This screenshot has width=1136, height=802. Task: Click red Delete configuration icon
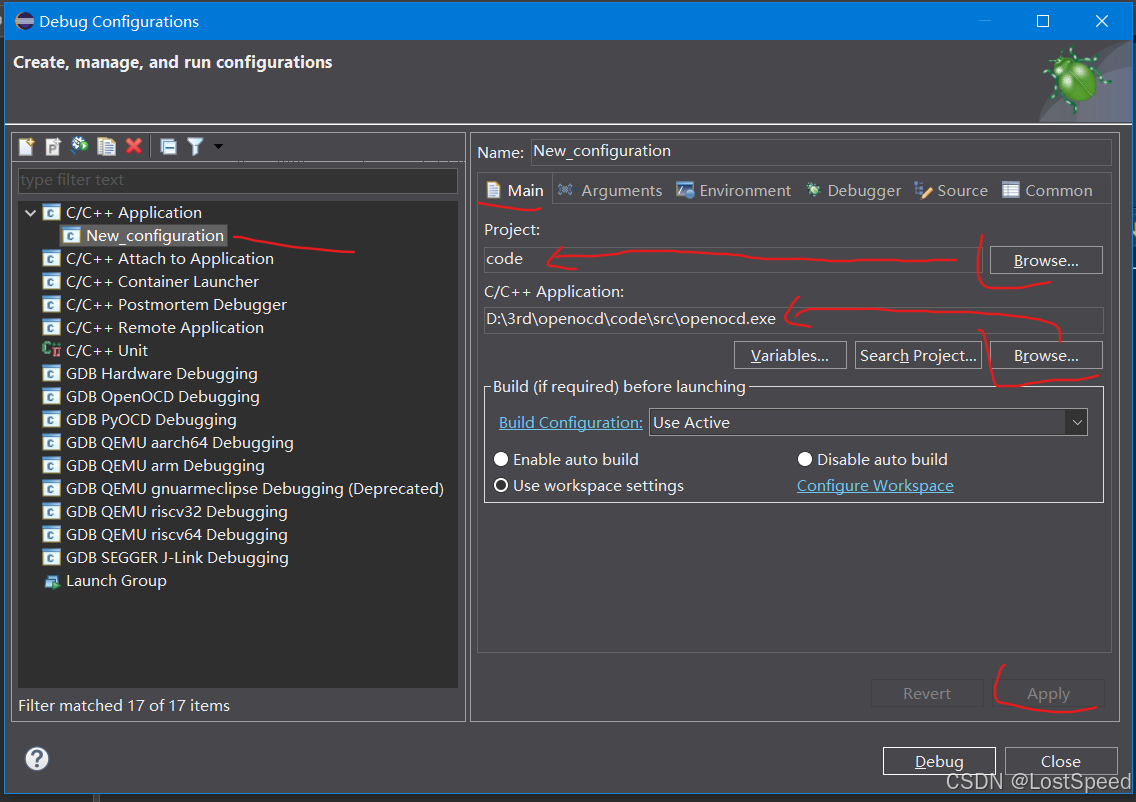[133, 146]
